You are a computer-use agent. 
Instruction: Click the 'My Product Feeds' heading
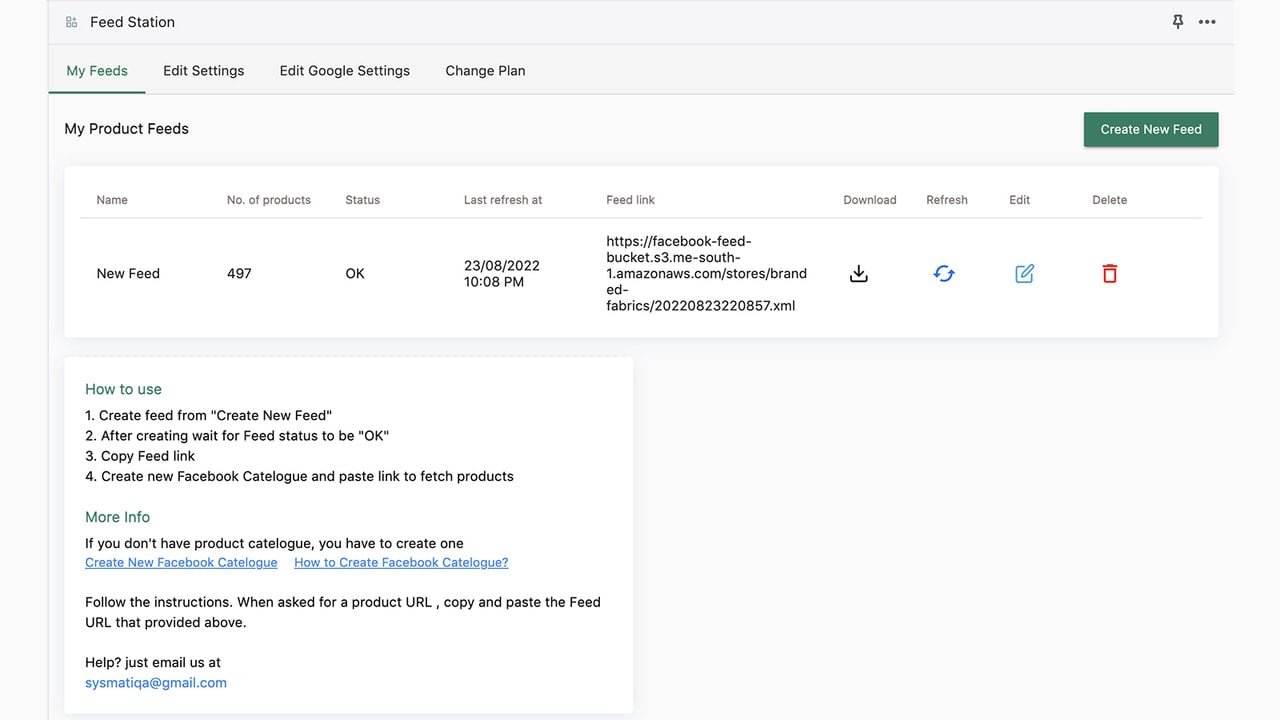coord(127,129)
